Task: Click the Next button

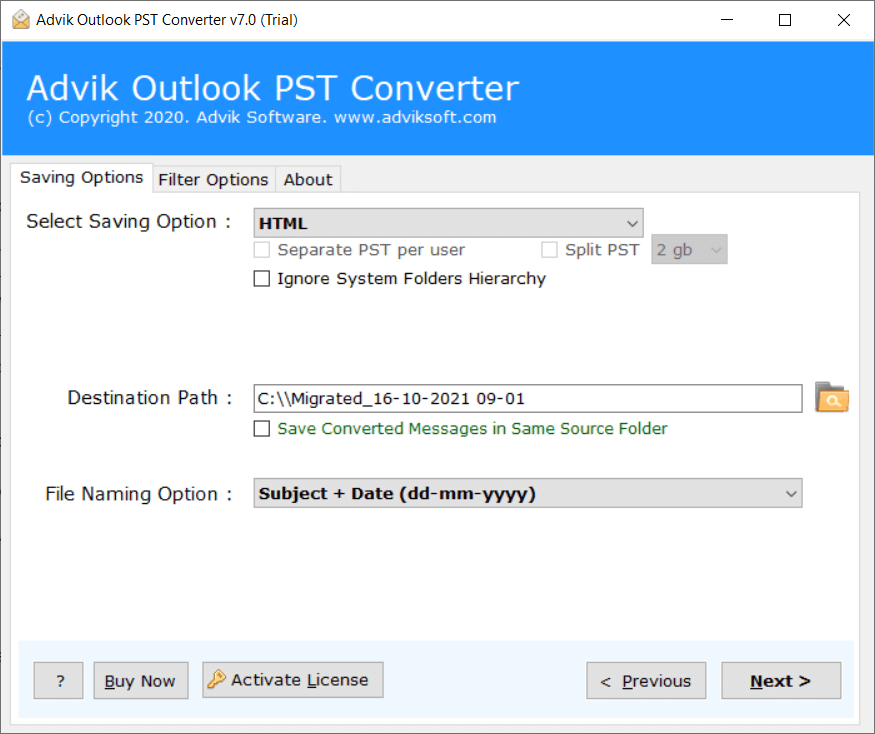Action: pos(780,680)
